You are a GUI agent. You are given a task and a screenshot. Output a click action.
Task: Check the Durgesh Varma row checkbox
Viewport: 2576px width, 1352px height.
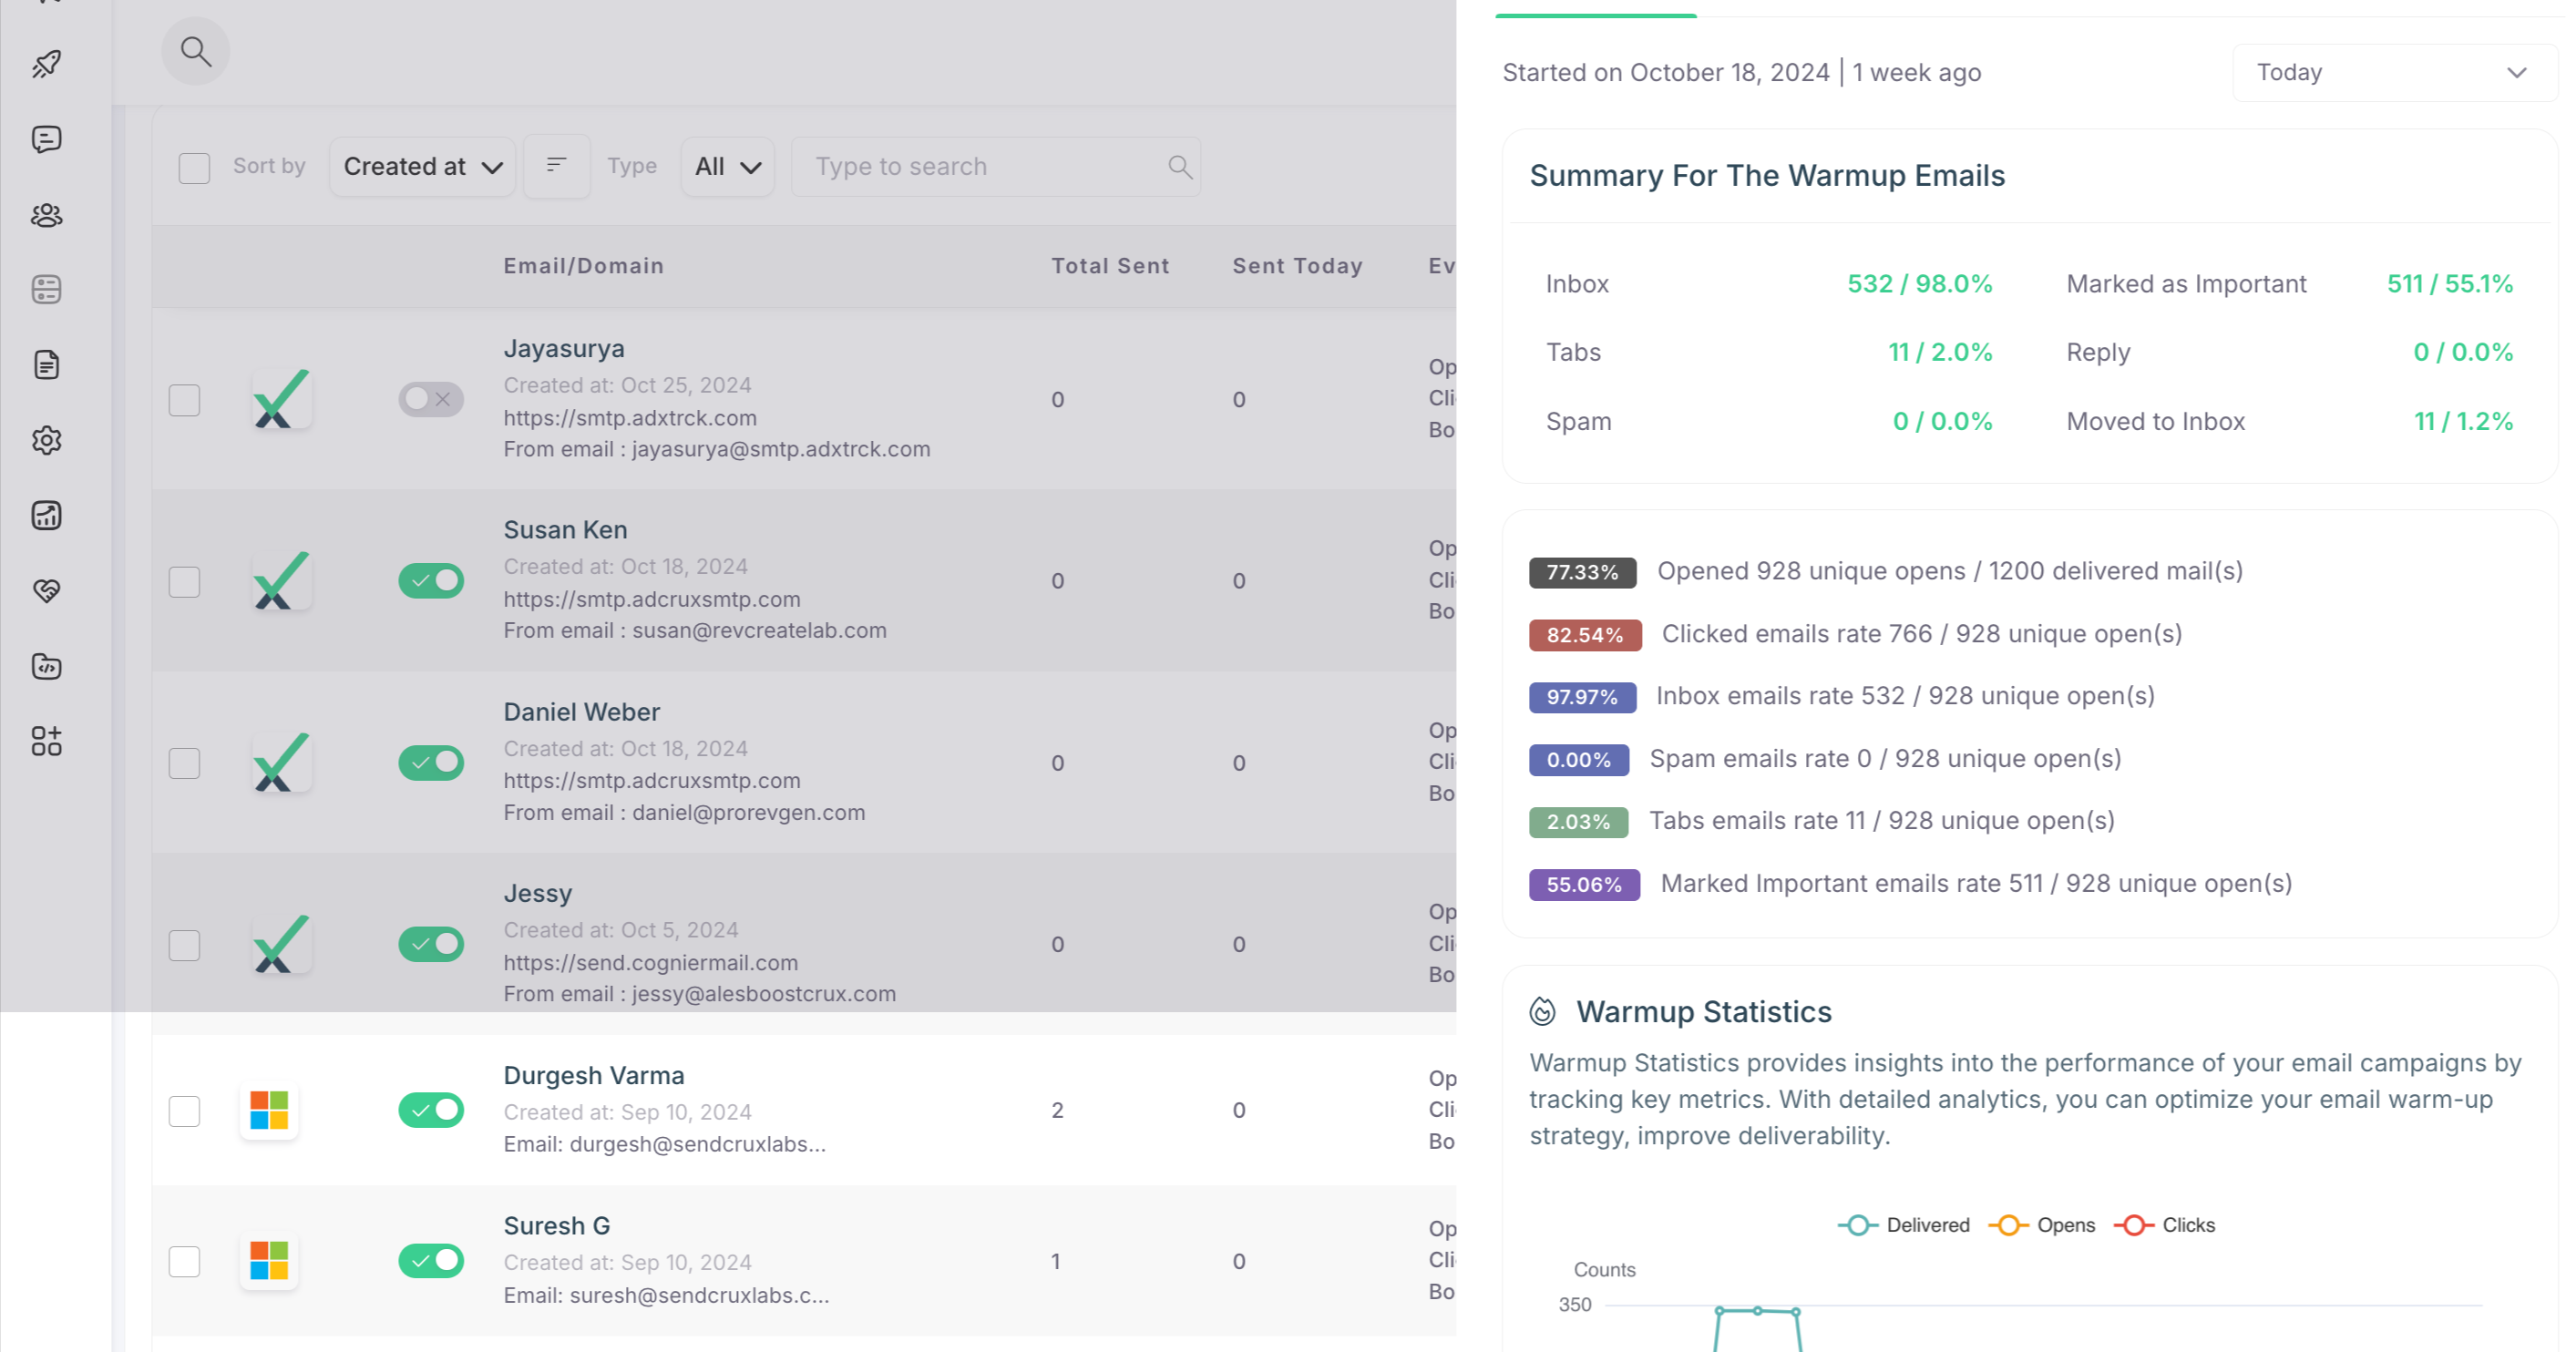tap(184, 1111)
